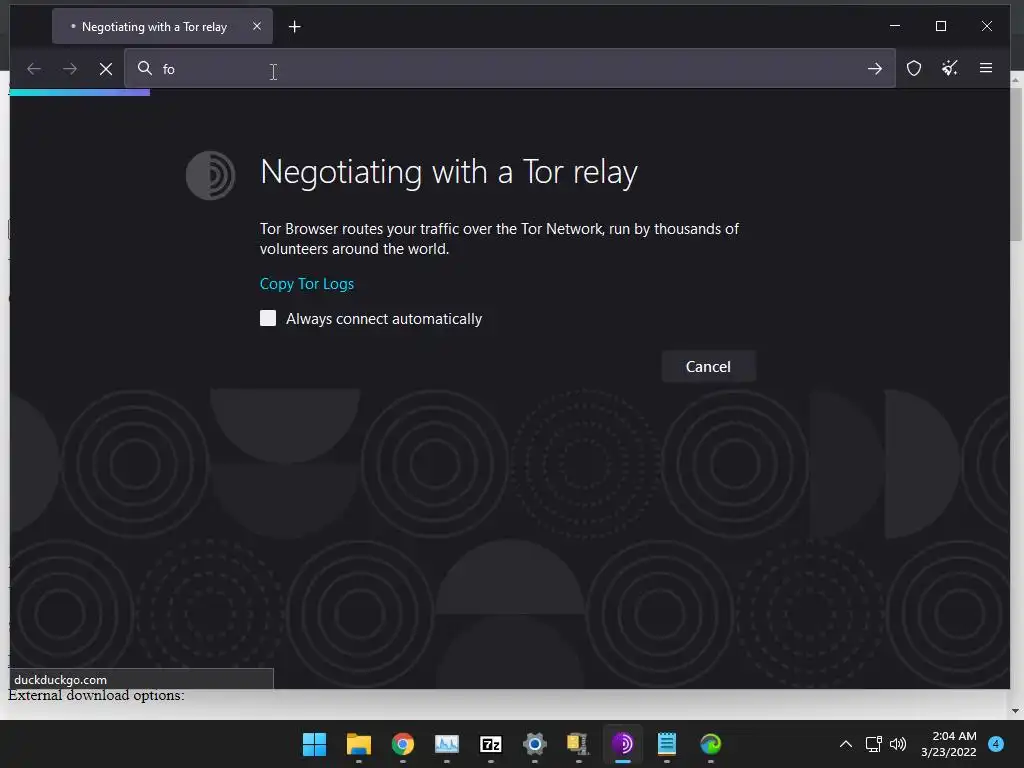Image resolution: width=1024 pixels, height=768 pixels.
Task: Show hidden system tray icons
Action: 846,744
